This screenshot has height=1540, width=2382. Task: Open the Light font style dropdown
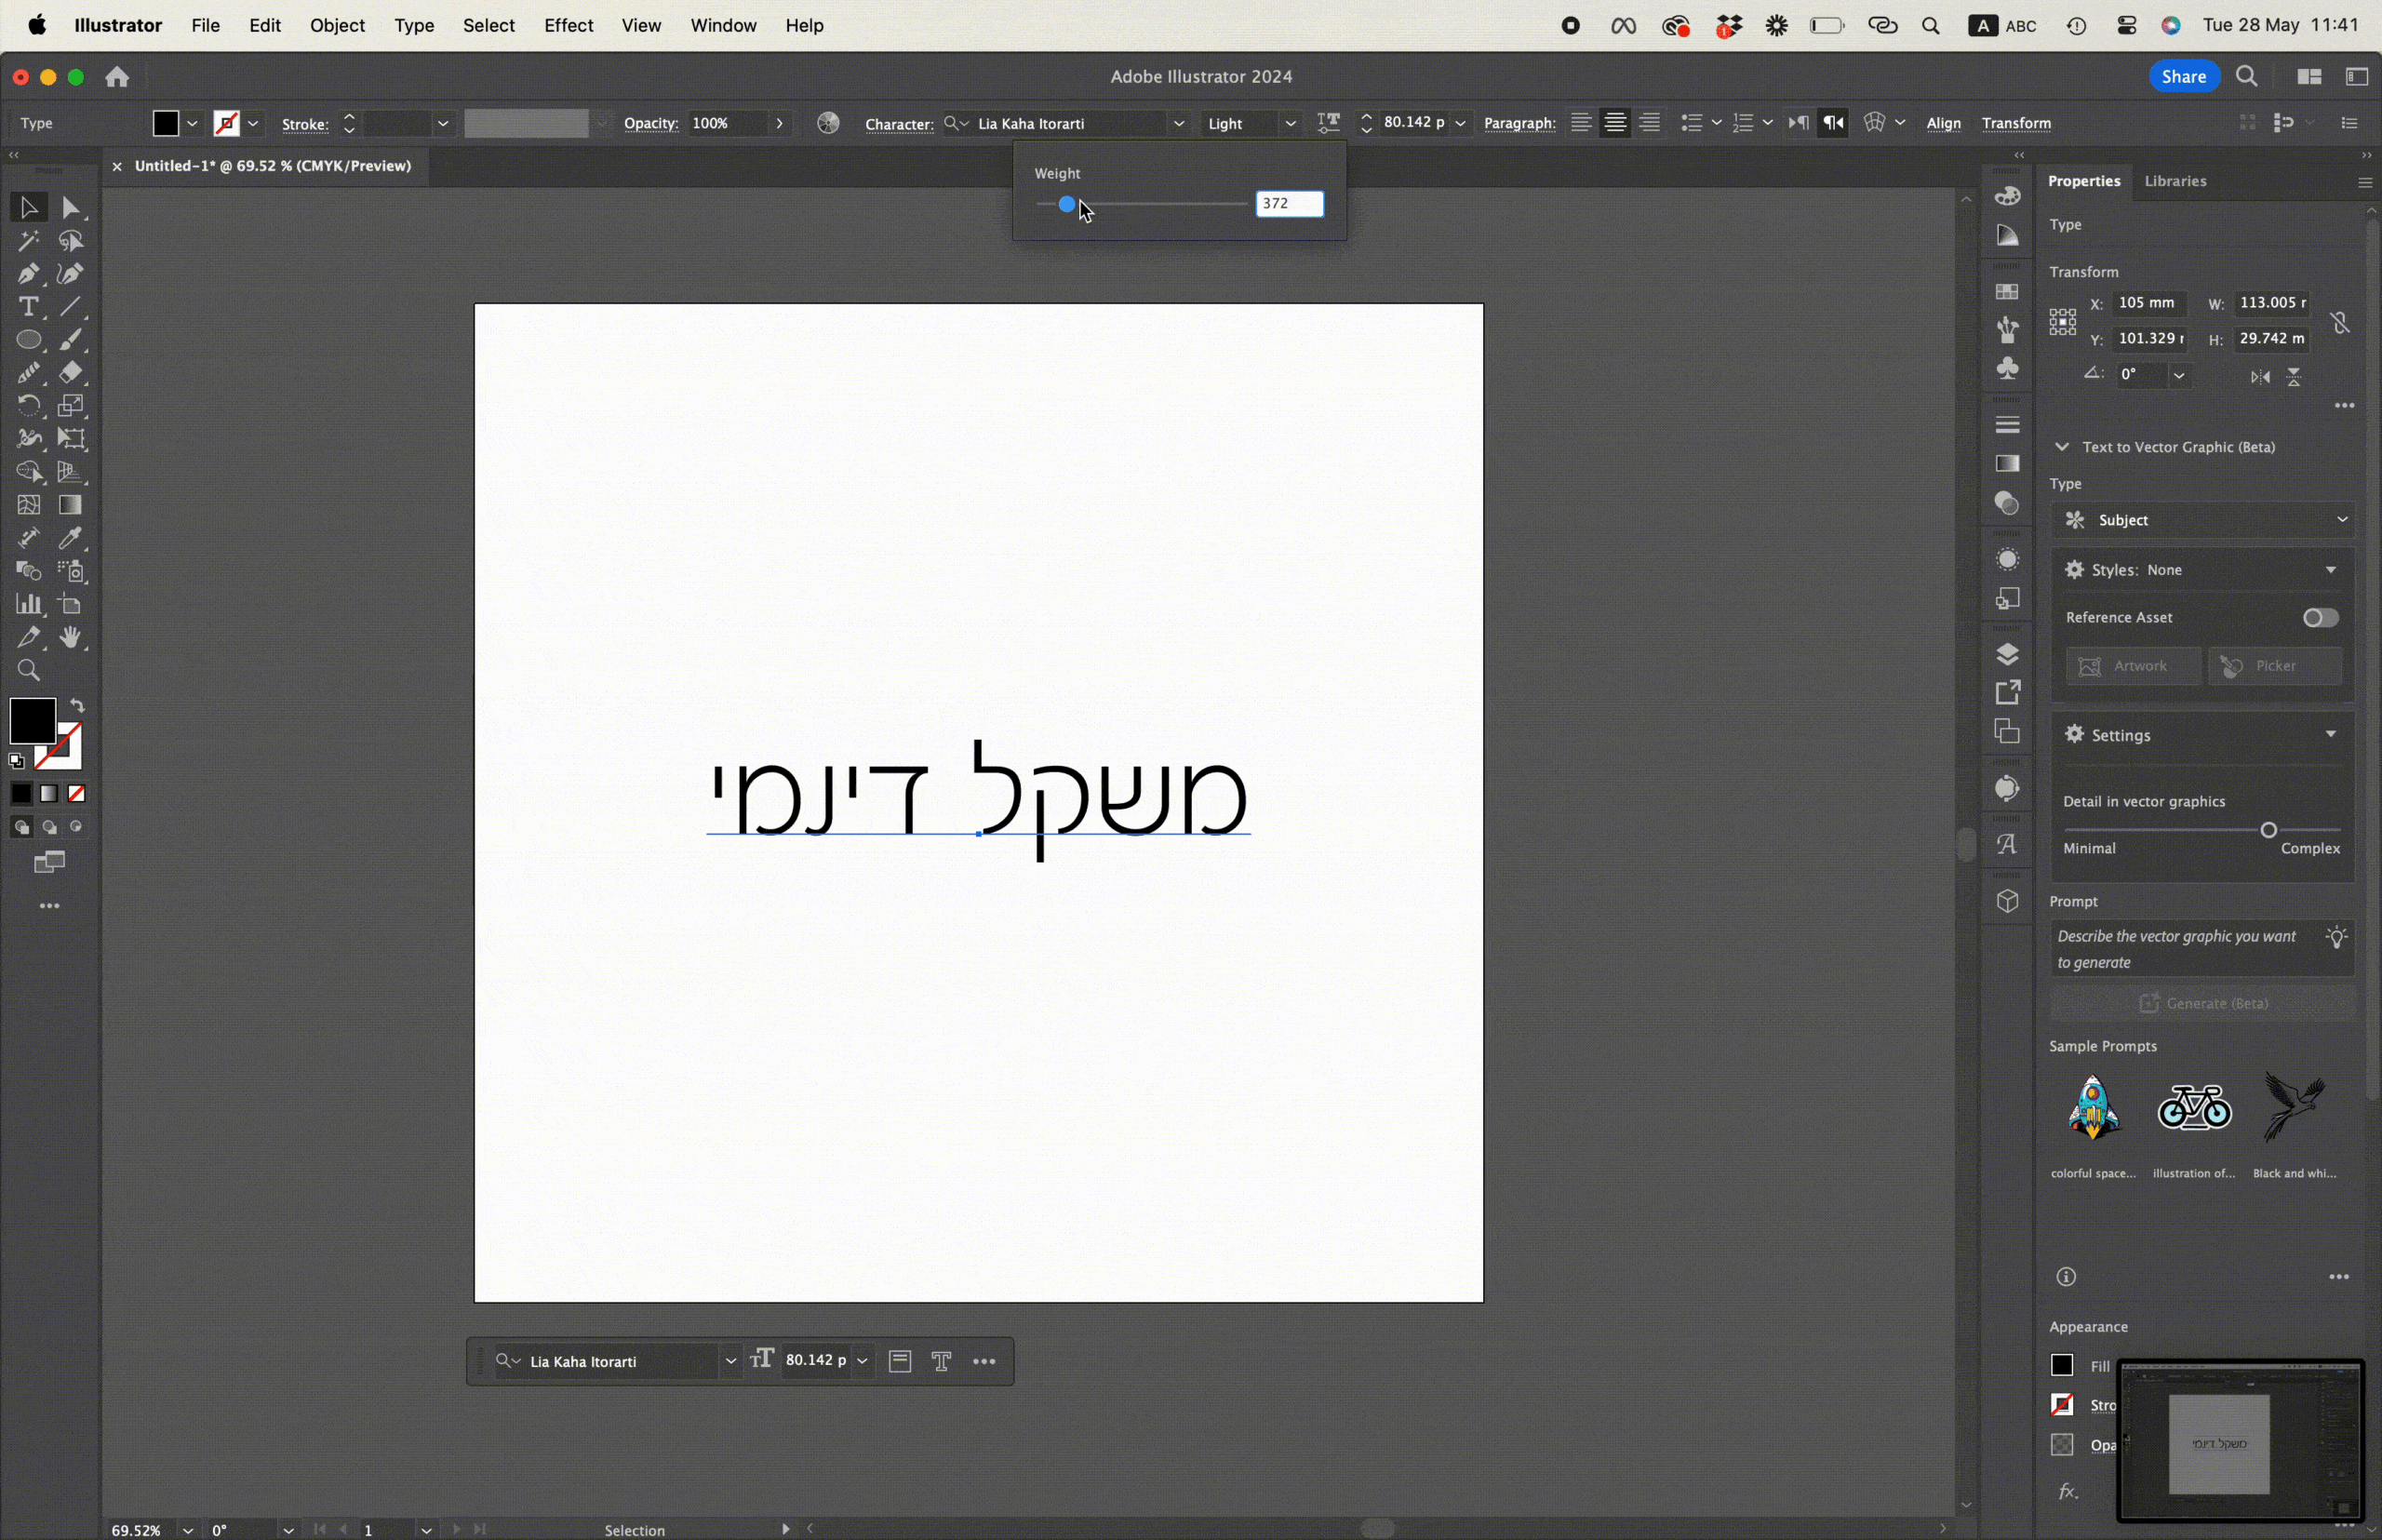tap(1290, 124)
